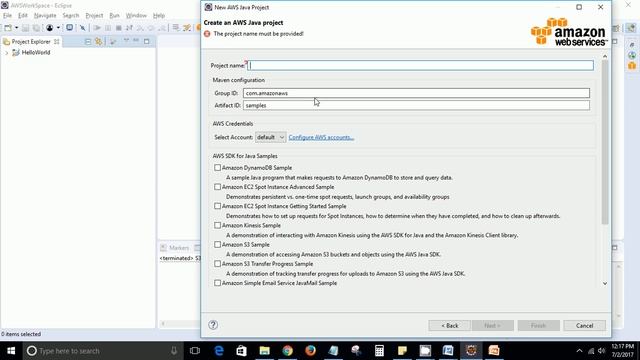
Task: Maximize the Project Explorer view
Action: (x=147, y=41)
